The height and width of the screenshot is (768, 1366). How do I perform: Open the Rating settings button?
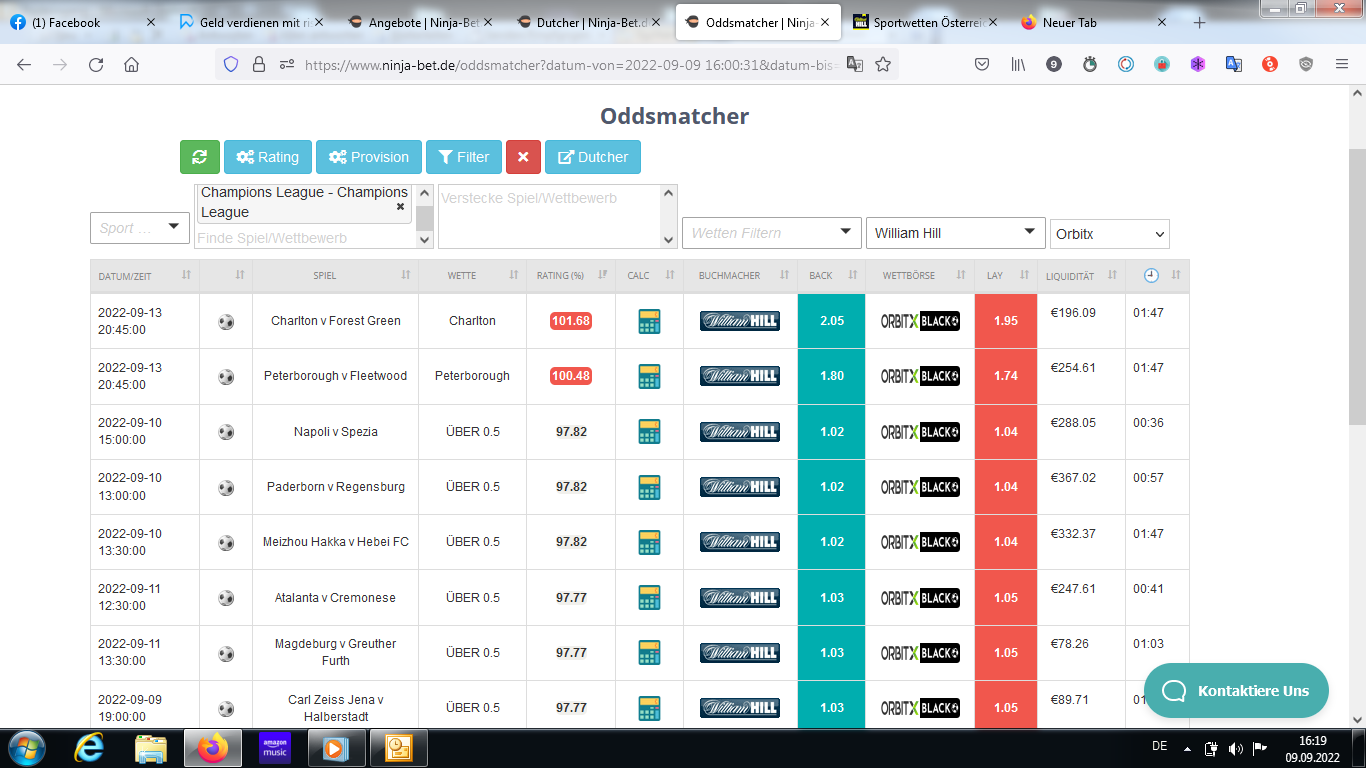(267, 157)
